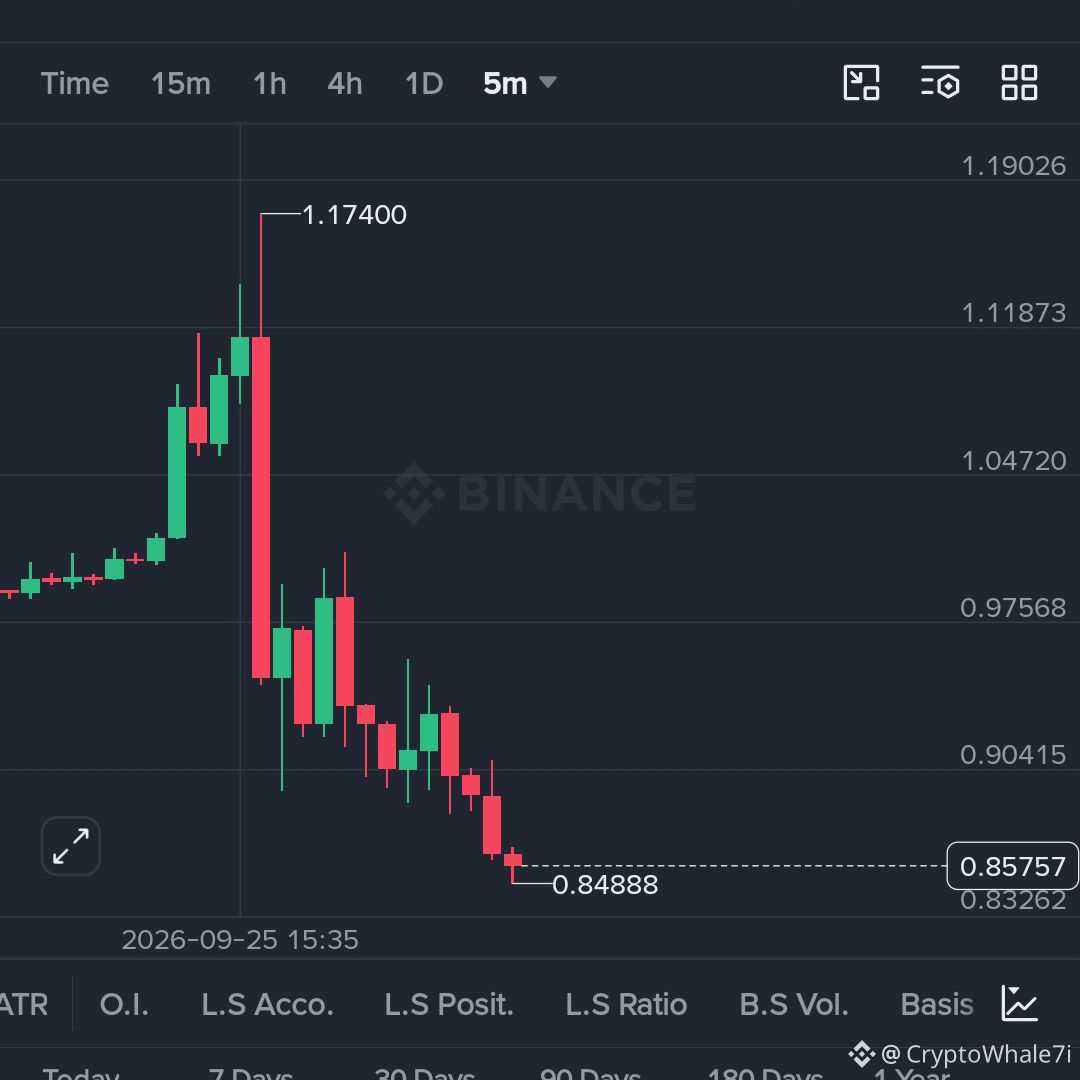Toggle the L.S Posit. indicator
The width and height of the screenshot is (1080, 1080).
tap(449, 1004)
